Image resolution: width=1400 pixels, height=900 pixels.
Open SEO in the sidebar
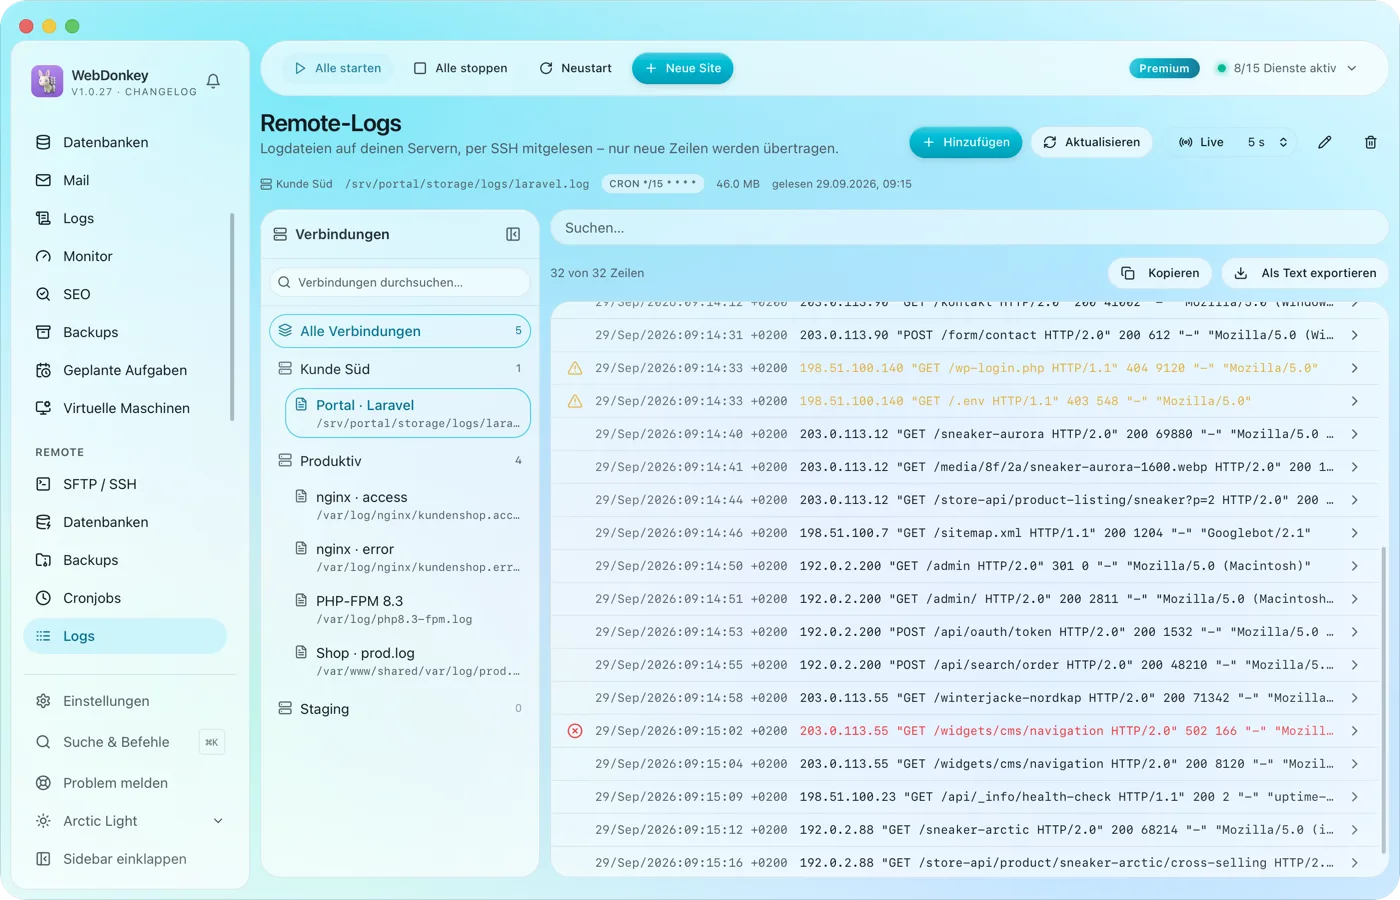click(125, 294)
